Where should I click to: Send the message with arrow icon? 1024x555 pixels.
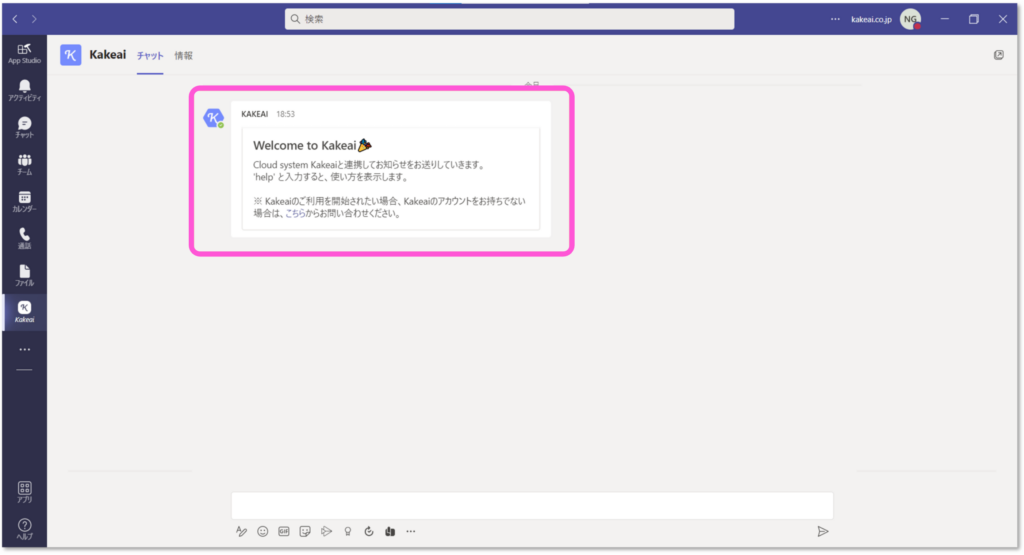(823, 531)
